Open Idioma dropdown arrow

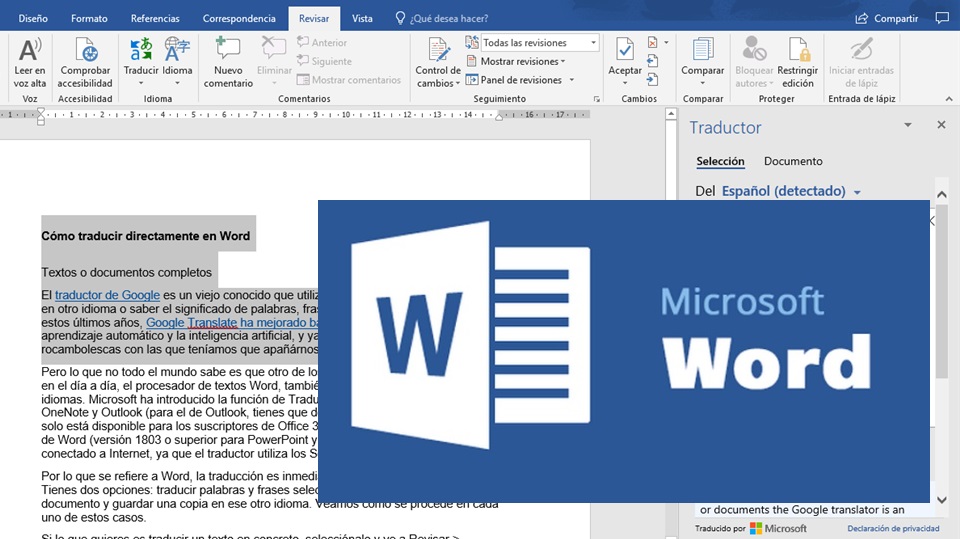[177, 83]
